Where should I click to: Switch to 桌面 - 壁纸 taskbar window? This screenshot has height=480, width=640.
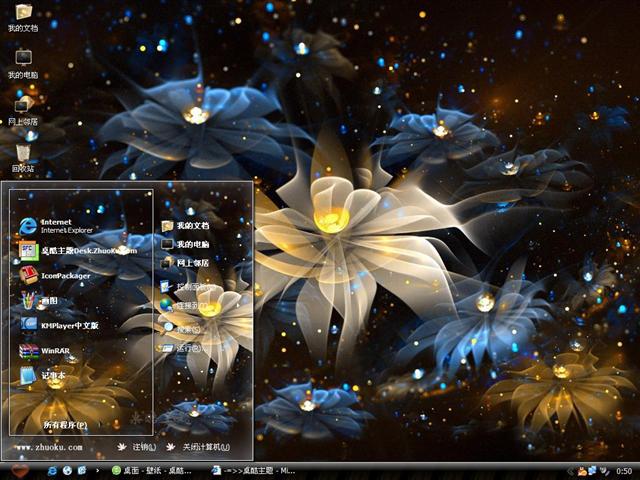pyautogui.click(x=155, y=470)
